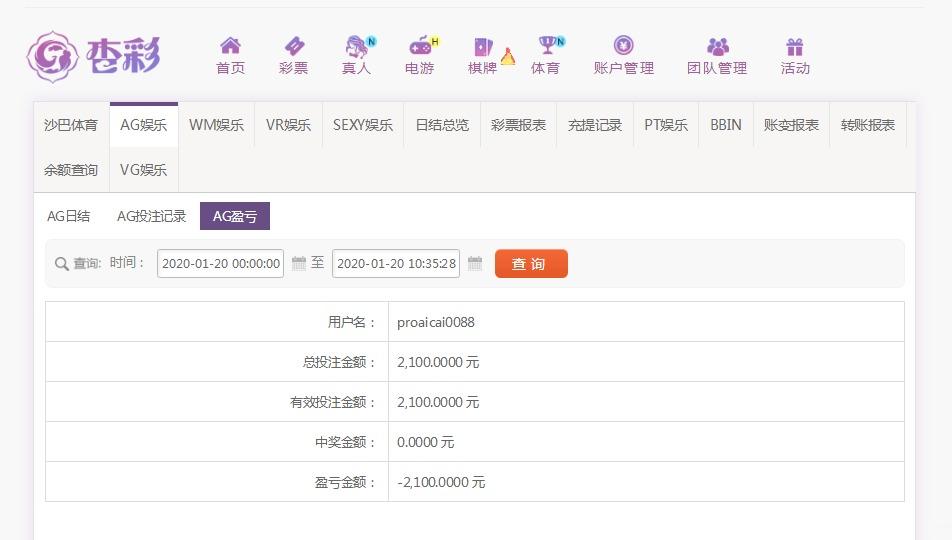Open the start date calendar picker
Screen dimensions: 952x540
299,263
